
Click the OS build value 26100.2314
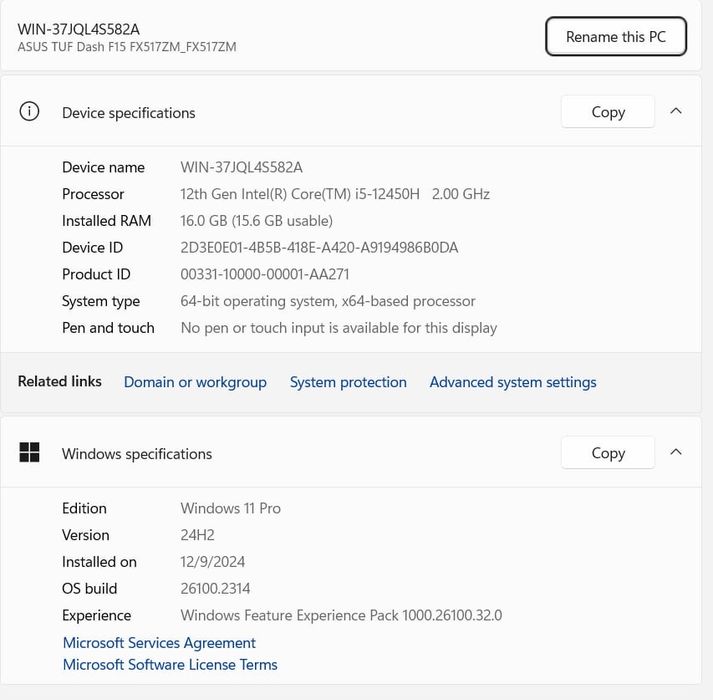[215, 589]
